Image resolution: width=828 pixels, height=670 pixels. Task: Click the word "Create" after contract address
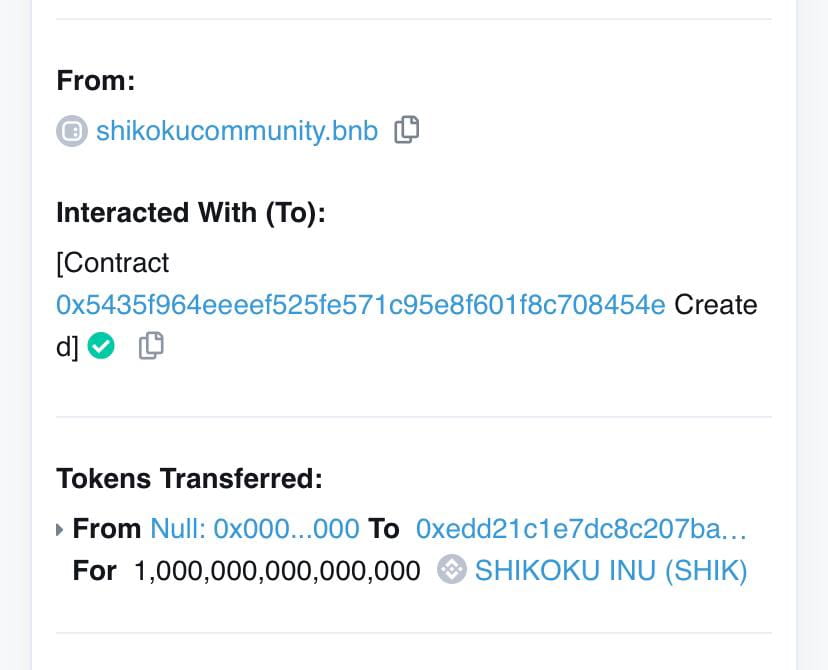pos(715,304)
